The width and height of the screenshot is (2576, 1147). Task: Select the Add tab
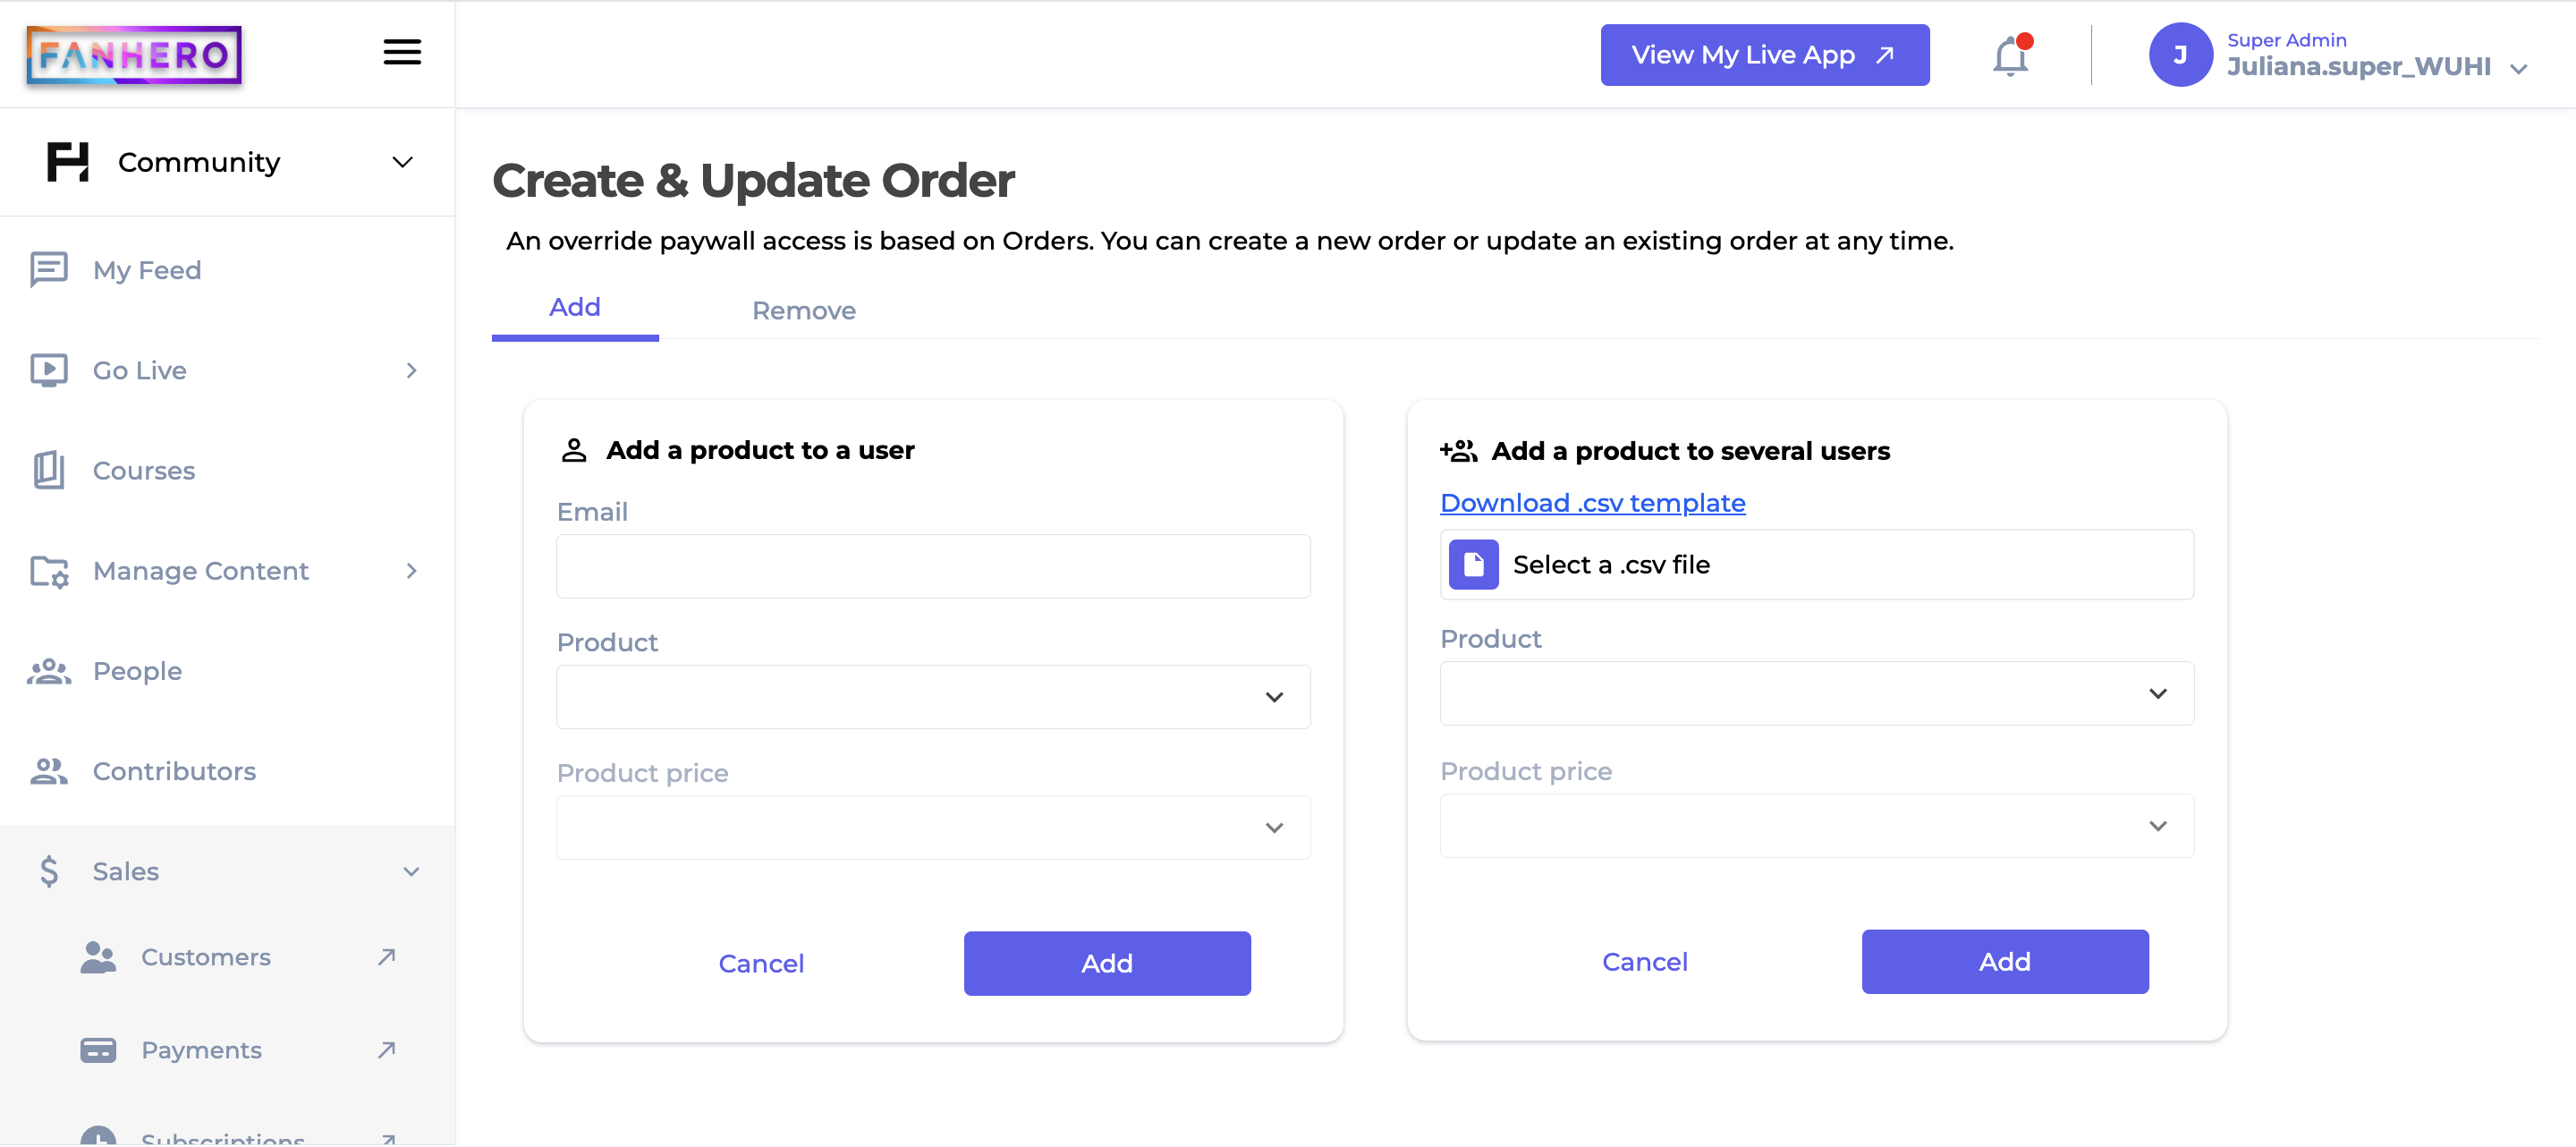pyautogui.click(x=575, y=307)
